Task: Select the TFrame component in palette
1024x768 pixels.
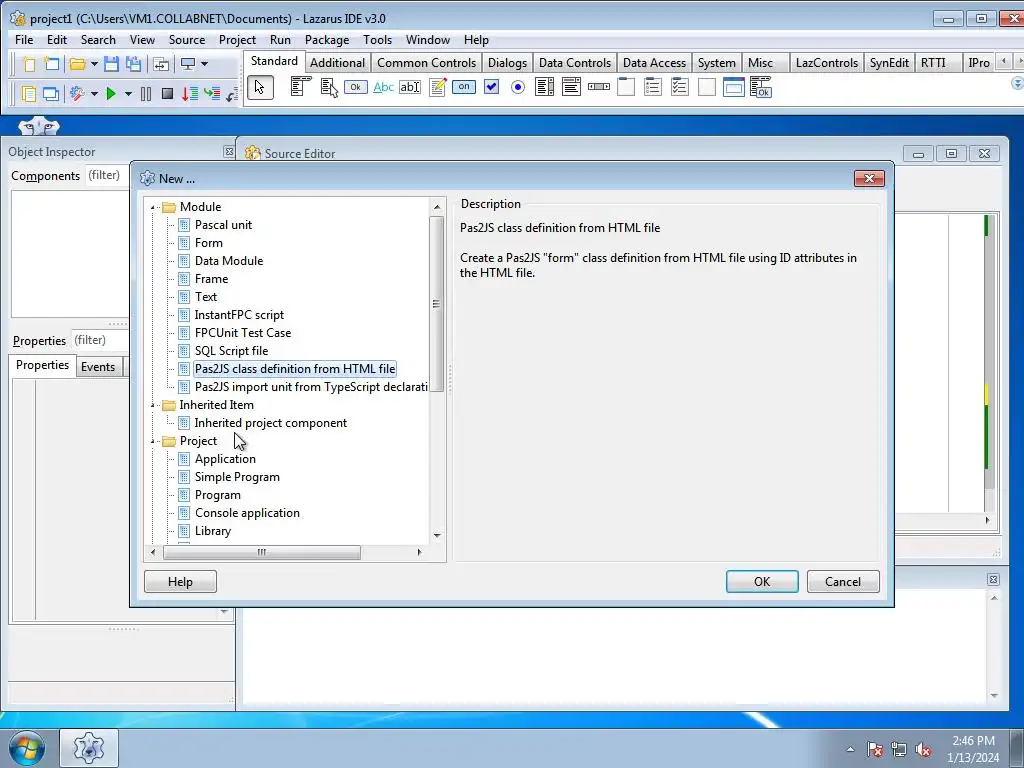Action: [733, 87]
